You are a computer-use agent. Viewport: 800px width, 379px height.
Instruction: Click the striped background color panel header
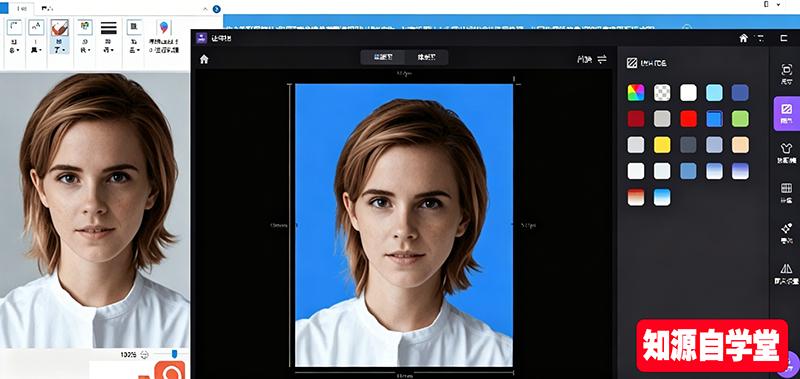coord(646,63)
